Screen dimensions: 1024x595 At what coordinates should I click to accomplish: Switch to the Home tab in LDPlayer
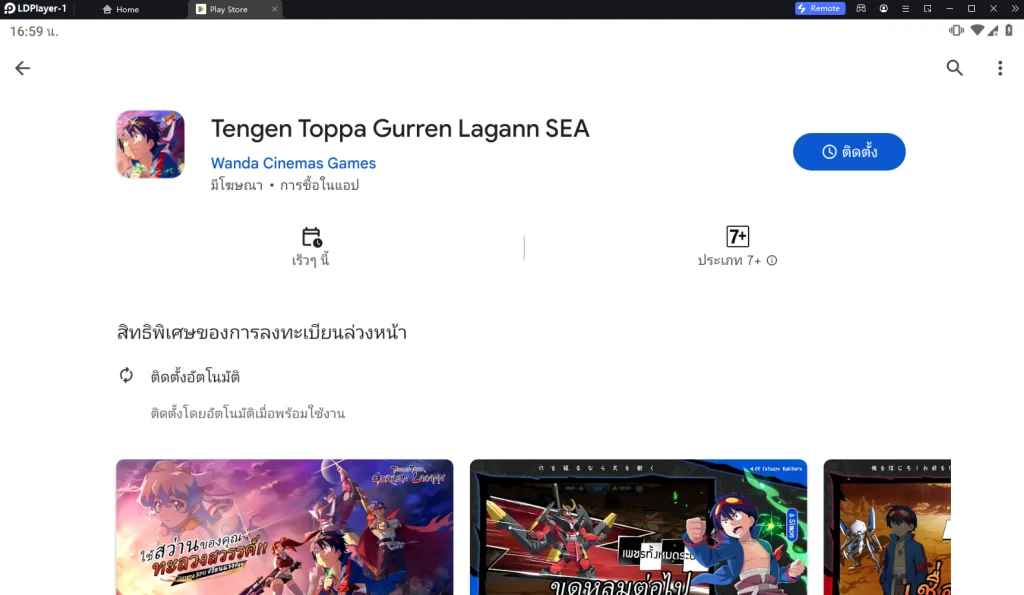pos(121,9)
